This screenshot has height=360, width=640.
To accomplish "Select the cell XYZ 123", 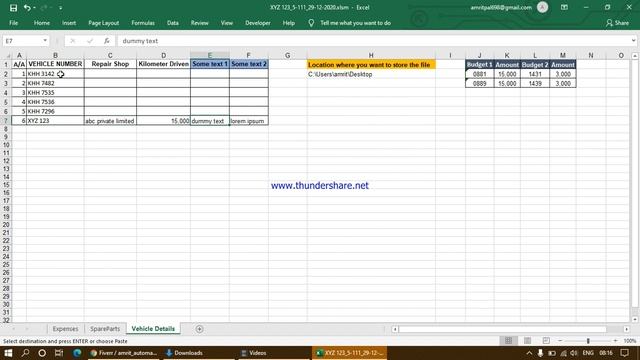I will 55,121.
